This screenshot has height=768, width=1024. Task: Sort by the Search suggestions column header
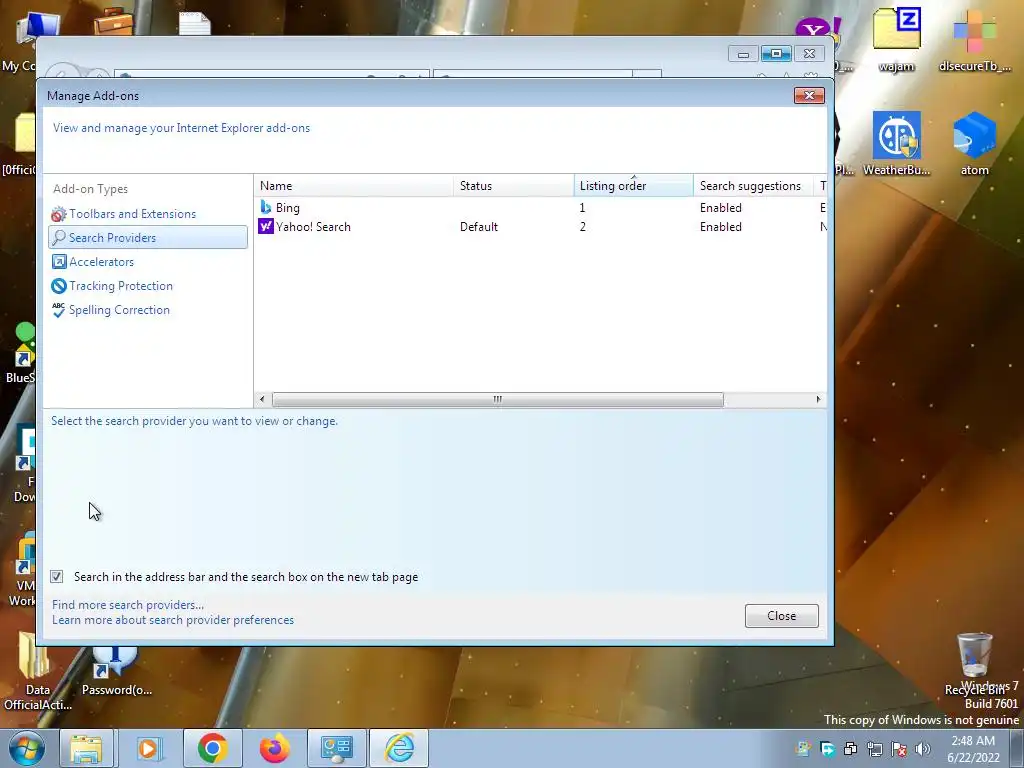click(754, 186)
